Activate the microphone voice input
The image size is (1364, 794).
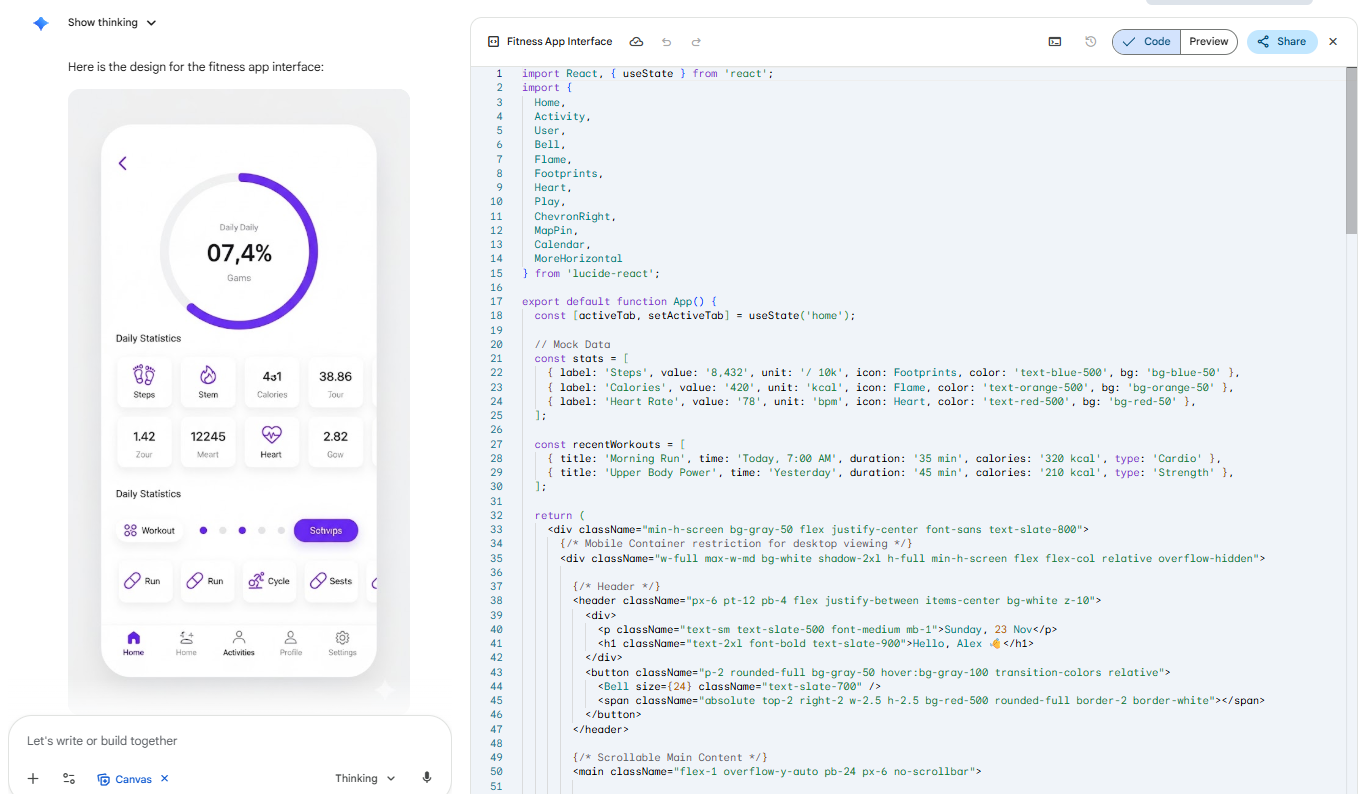click(427, 778)
